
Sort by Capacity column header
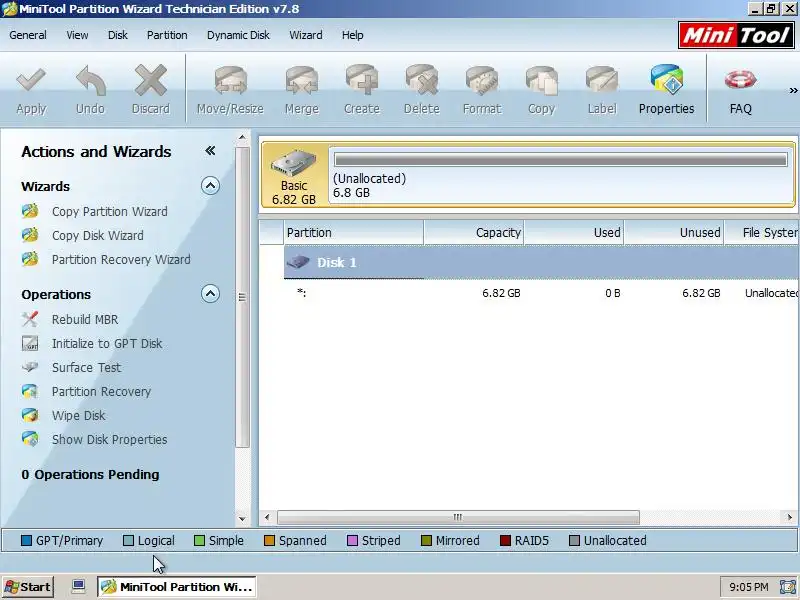click(x=474, y=233)
